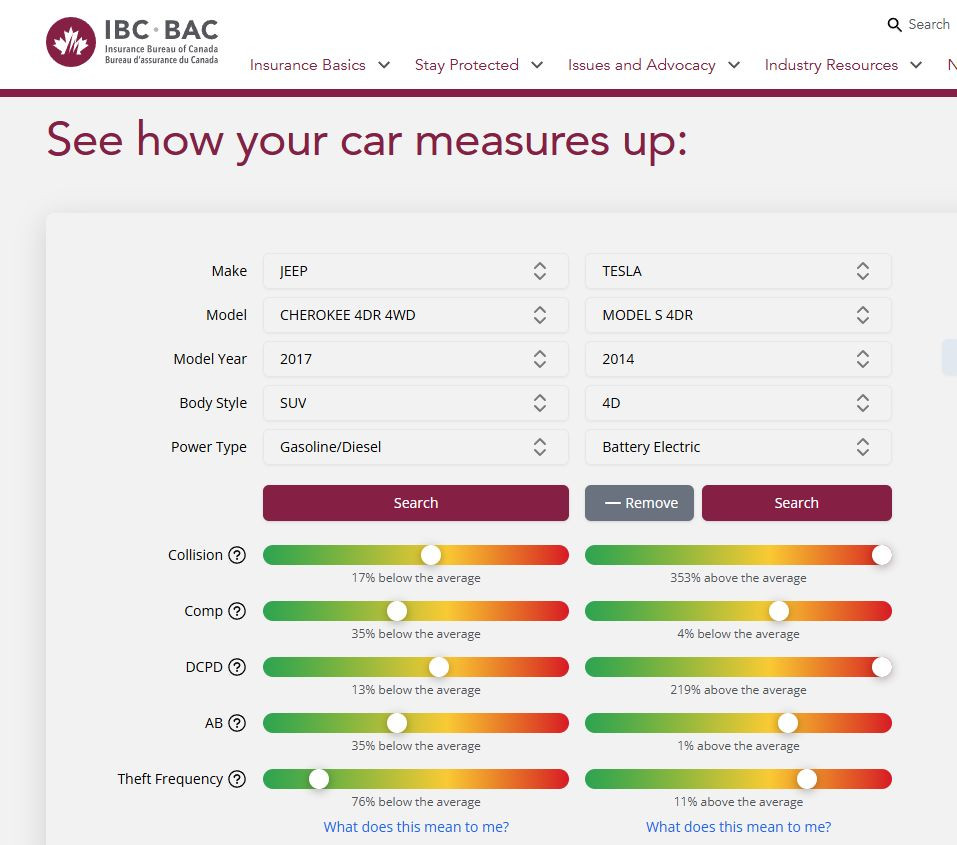
Task: Click the '76% below the average' text
Action: click(x=416, y=802)
